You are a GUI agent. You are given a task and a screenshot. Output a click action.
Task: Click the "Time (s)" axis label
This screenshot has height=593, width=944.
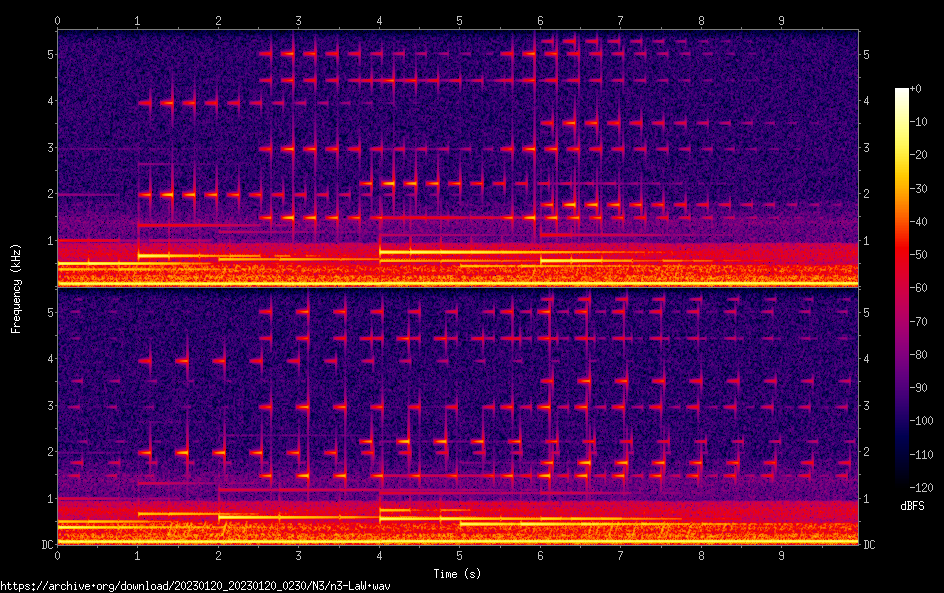pos(458,574)
